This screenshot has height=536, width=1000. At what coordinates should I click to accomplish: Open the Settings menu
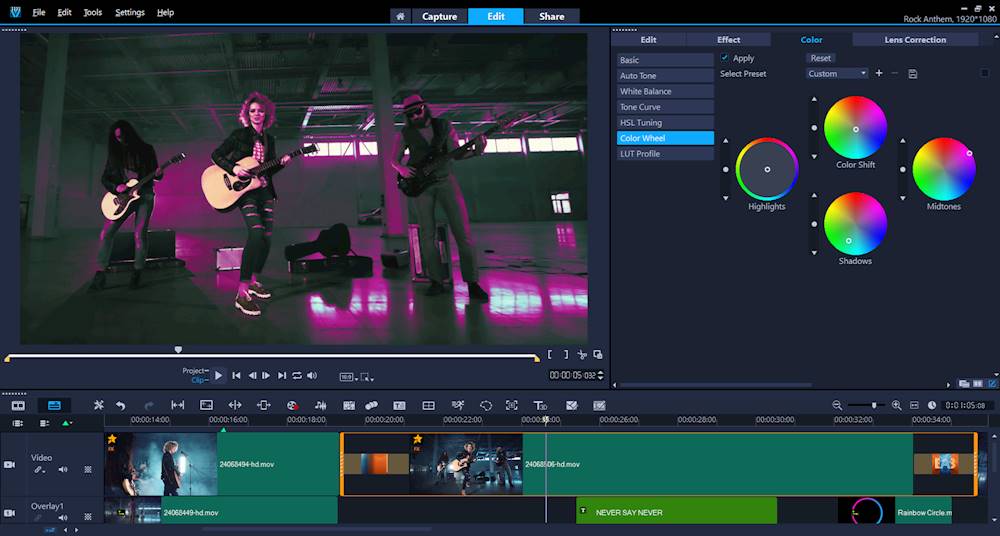pos(129,13)
